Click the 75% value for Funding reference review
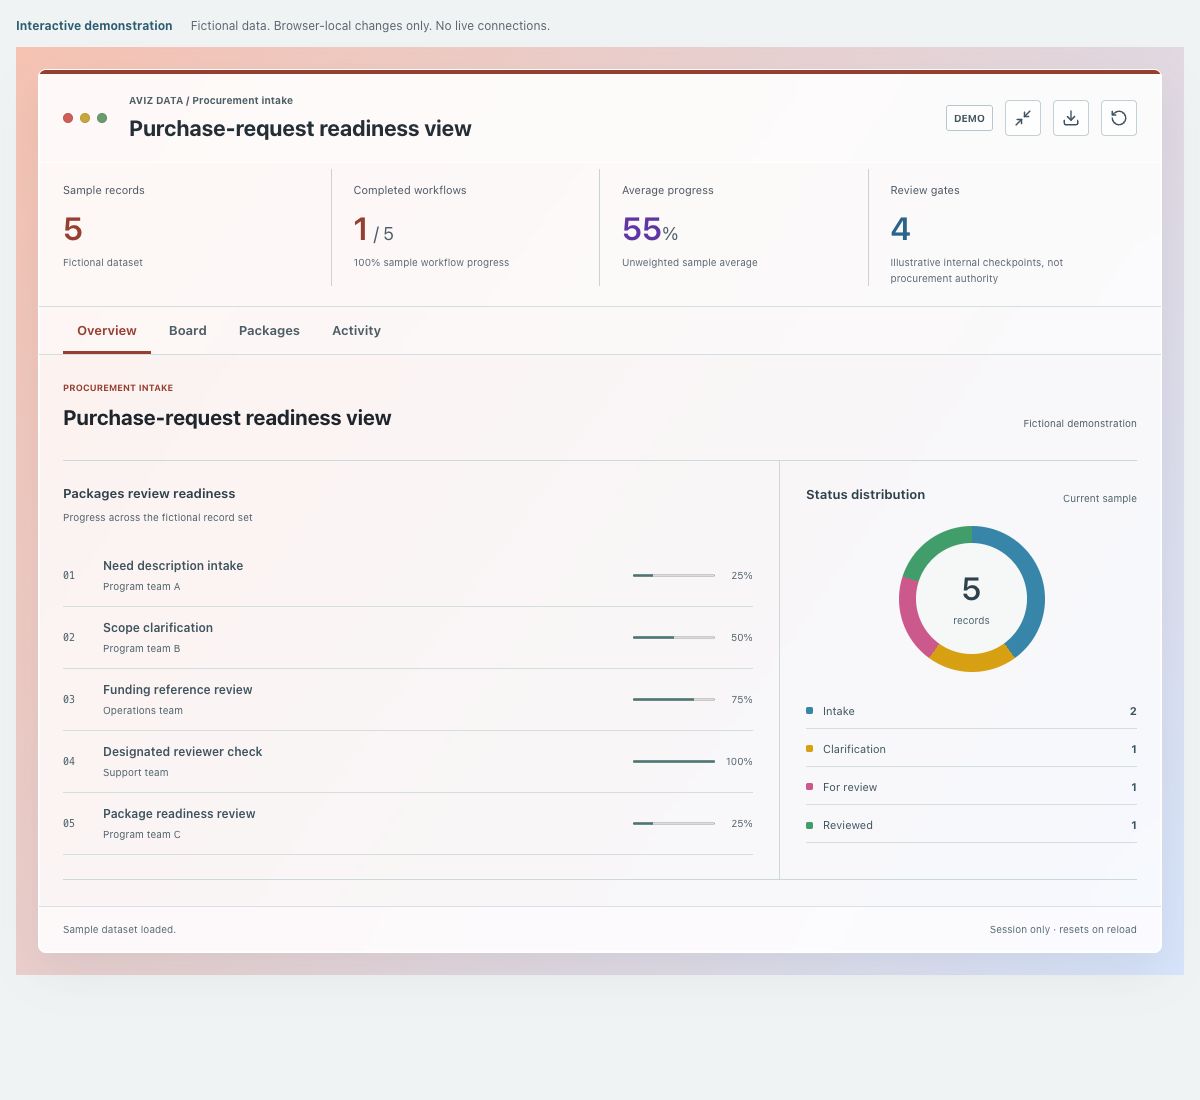The height and width of the screenshot is (1100, 1200). pos(742,700)
